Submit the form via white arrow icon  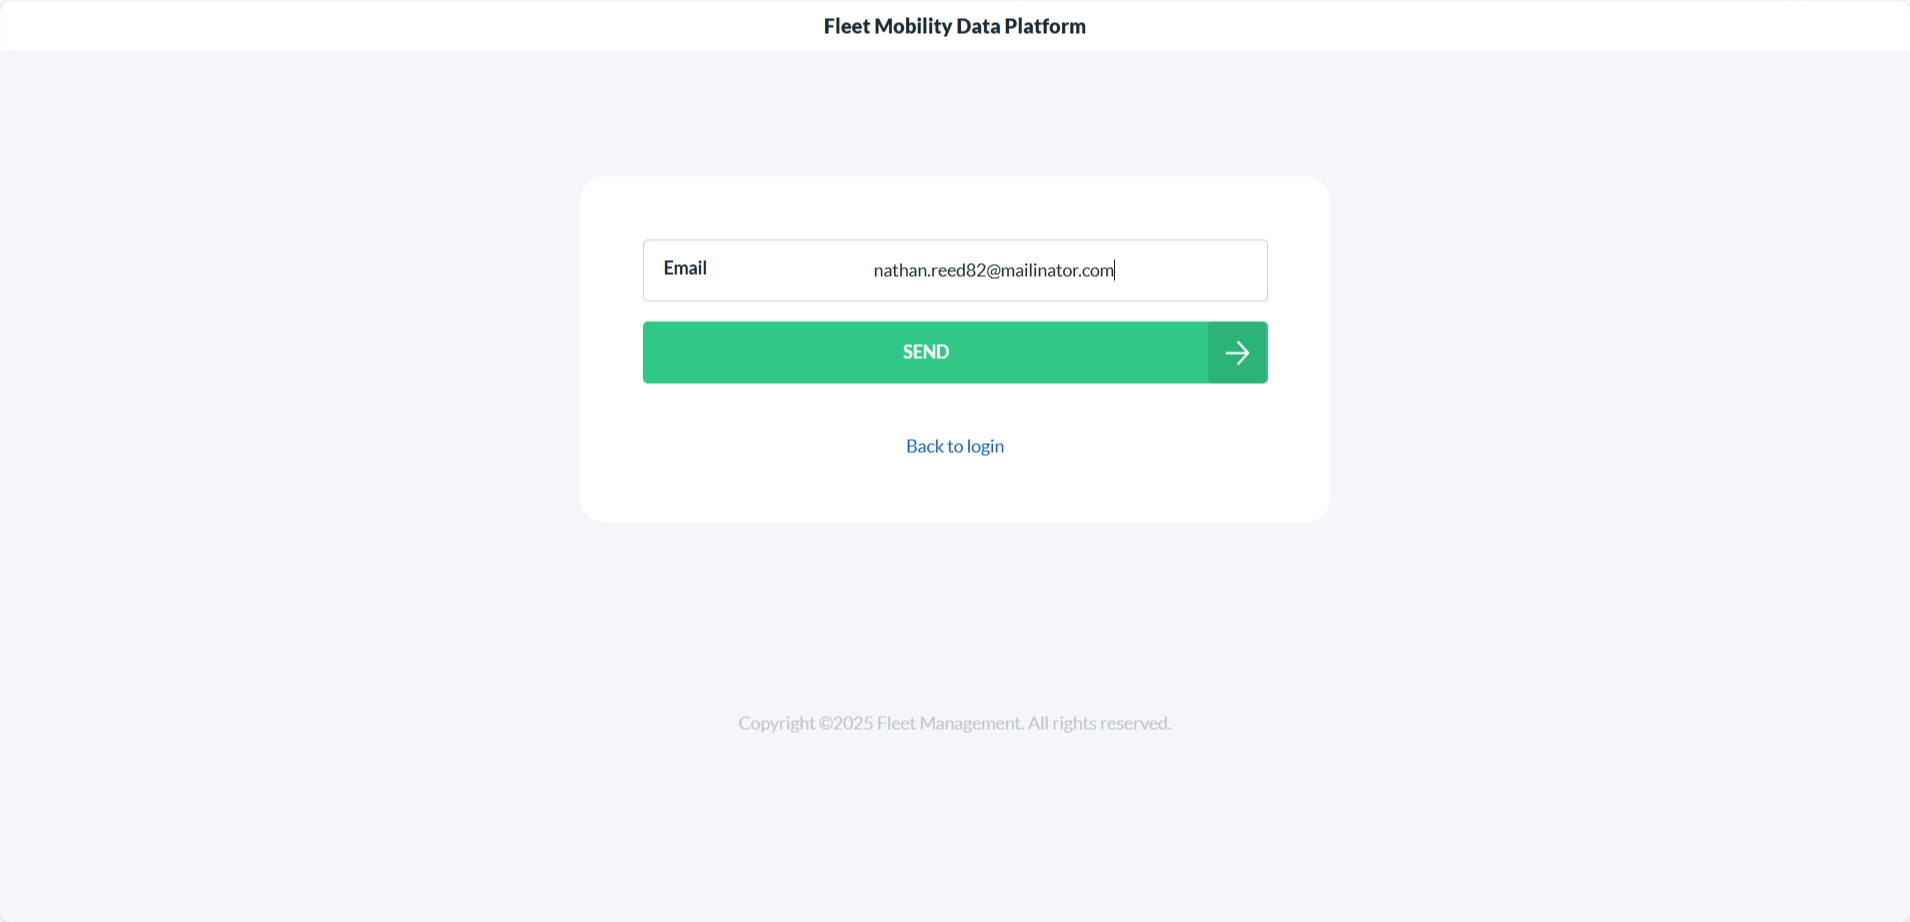1237,353
